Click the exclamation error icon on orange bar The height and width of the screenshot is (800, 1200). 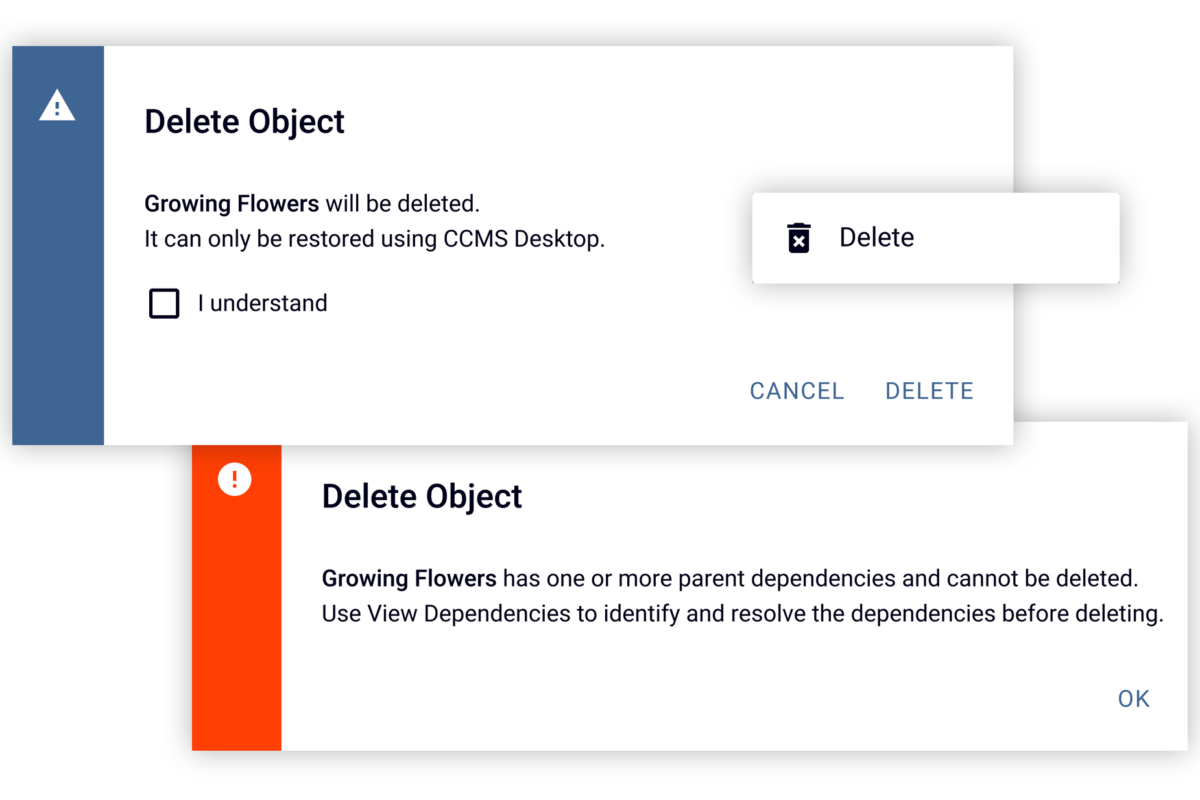click(x=234, y=479)
